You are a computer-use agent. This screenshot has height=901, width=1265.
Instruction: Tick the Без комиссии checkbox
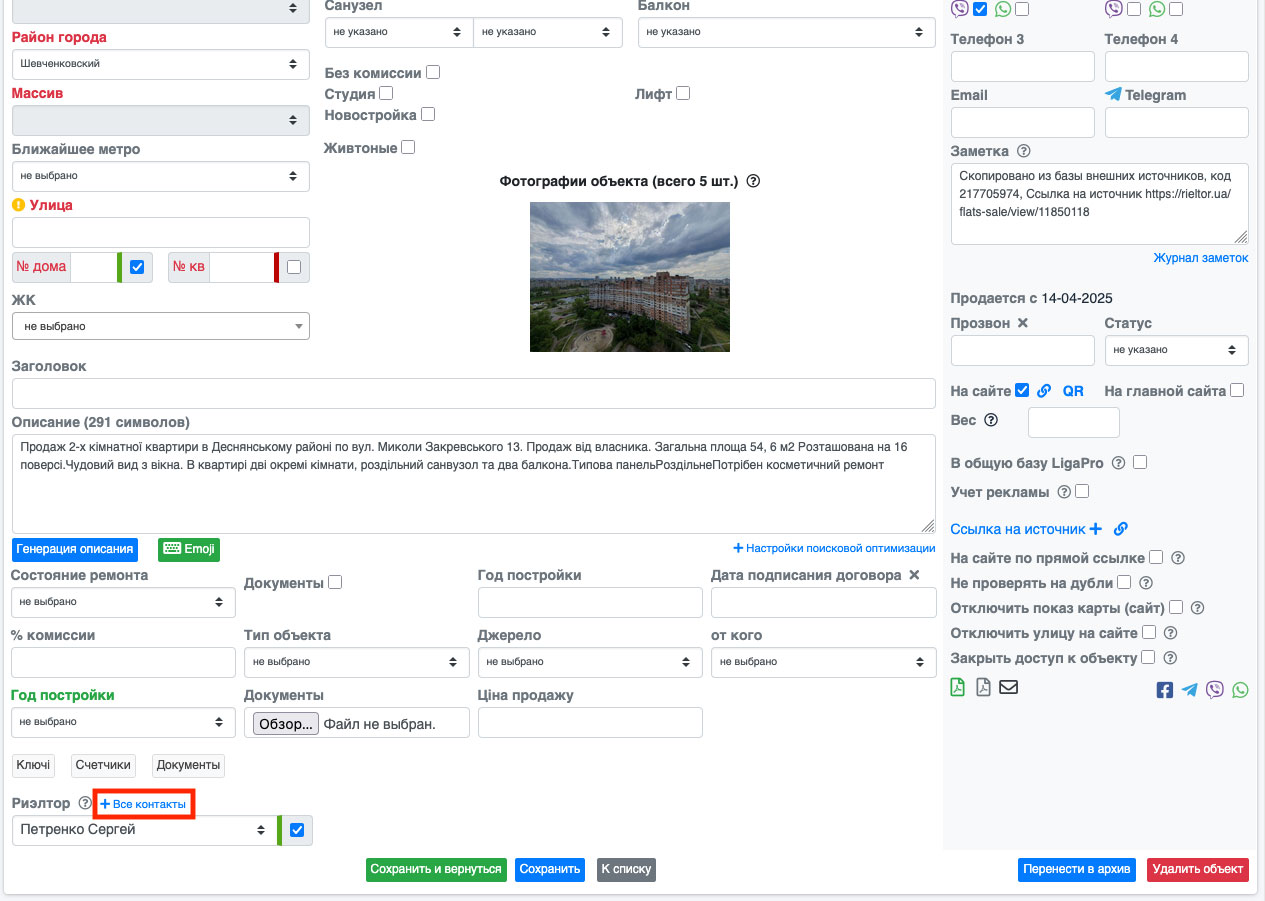(433, 73)
